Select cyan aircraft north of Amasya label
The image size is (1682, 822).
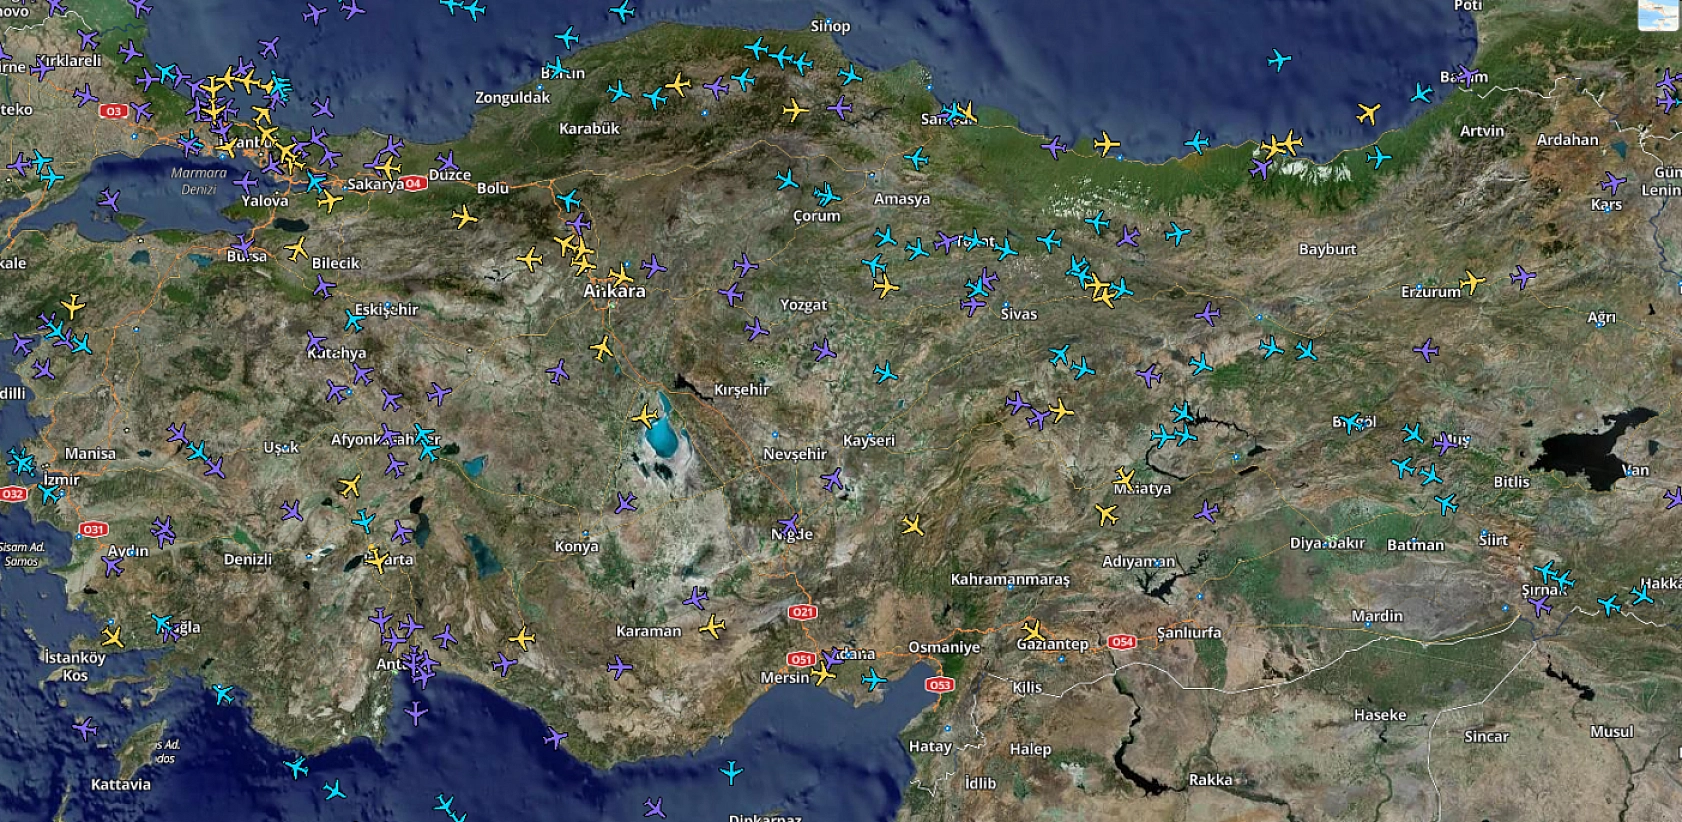point(916,158)
